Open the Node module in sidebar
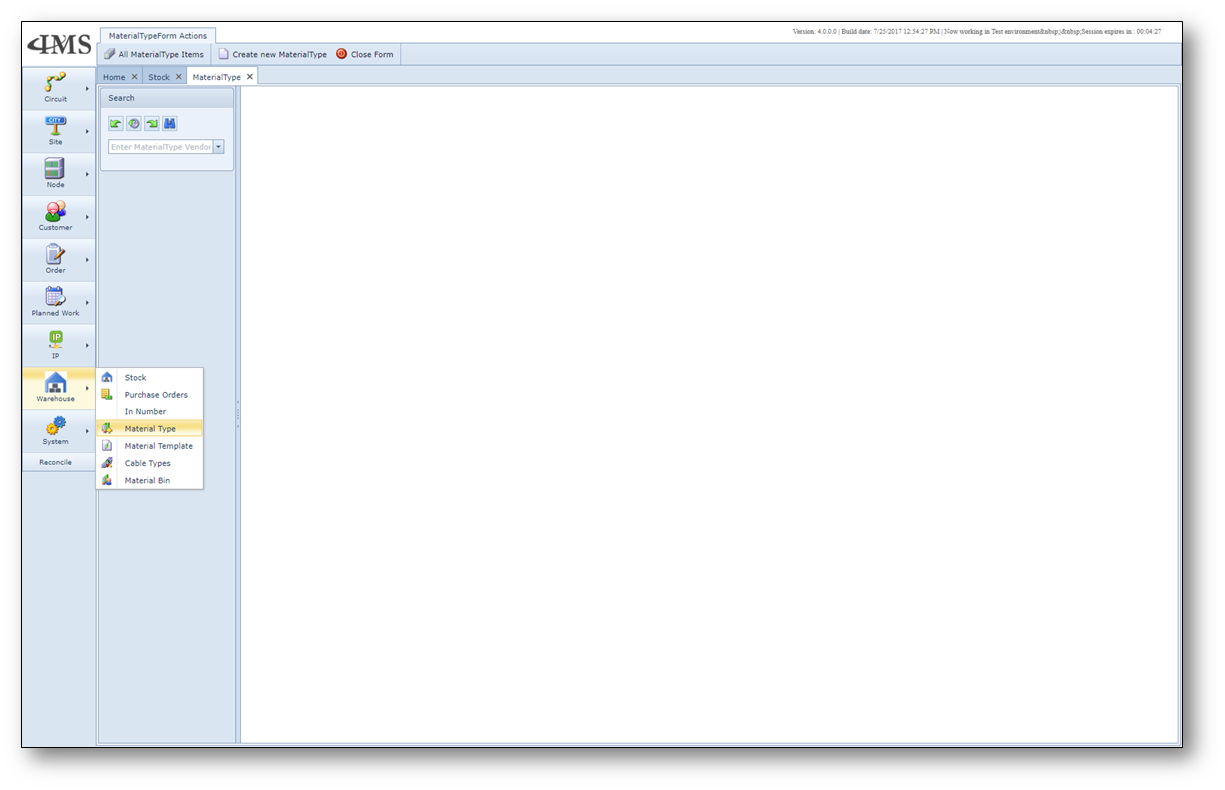Viewport: 1225px width, 790px height. (56, 174)
